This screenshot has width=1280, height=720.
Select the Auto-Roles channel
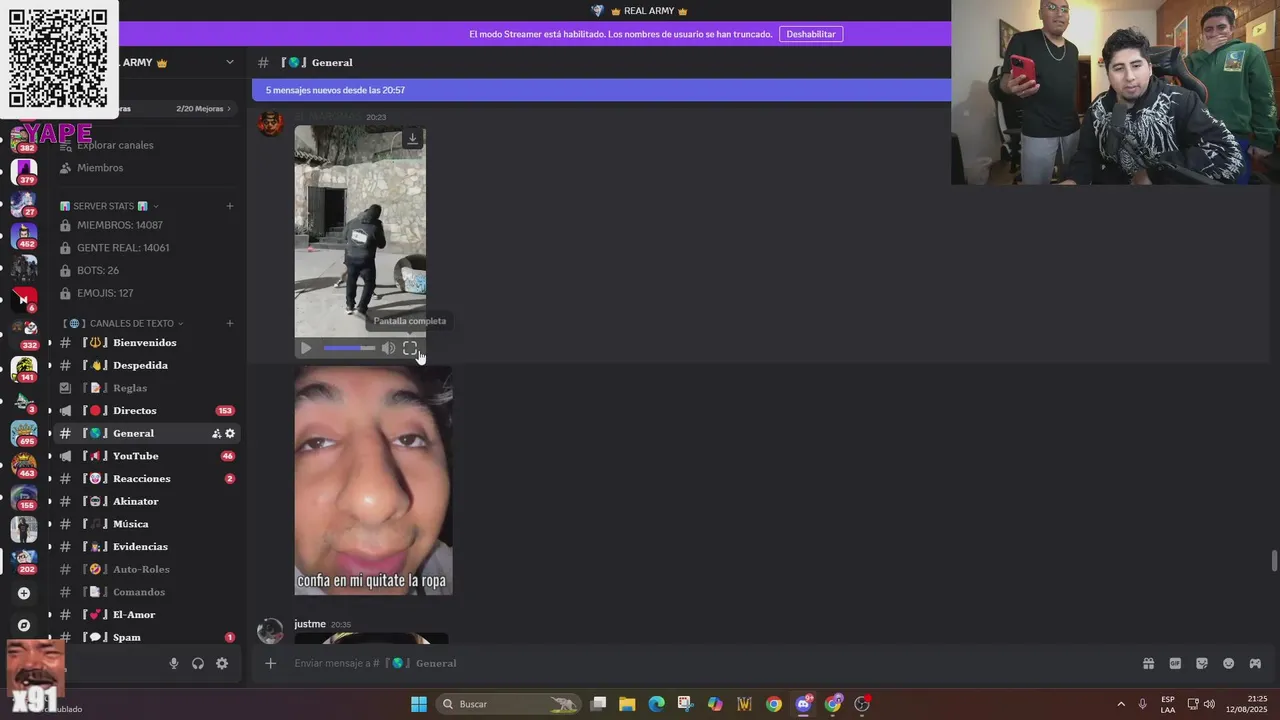pos(146,569)
